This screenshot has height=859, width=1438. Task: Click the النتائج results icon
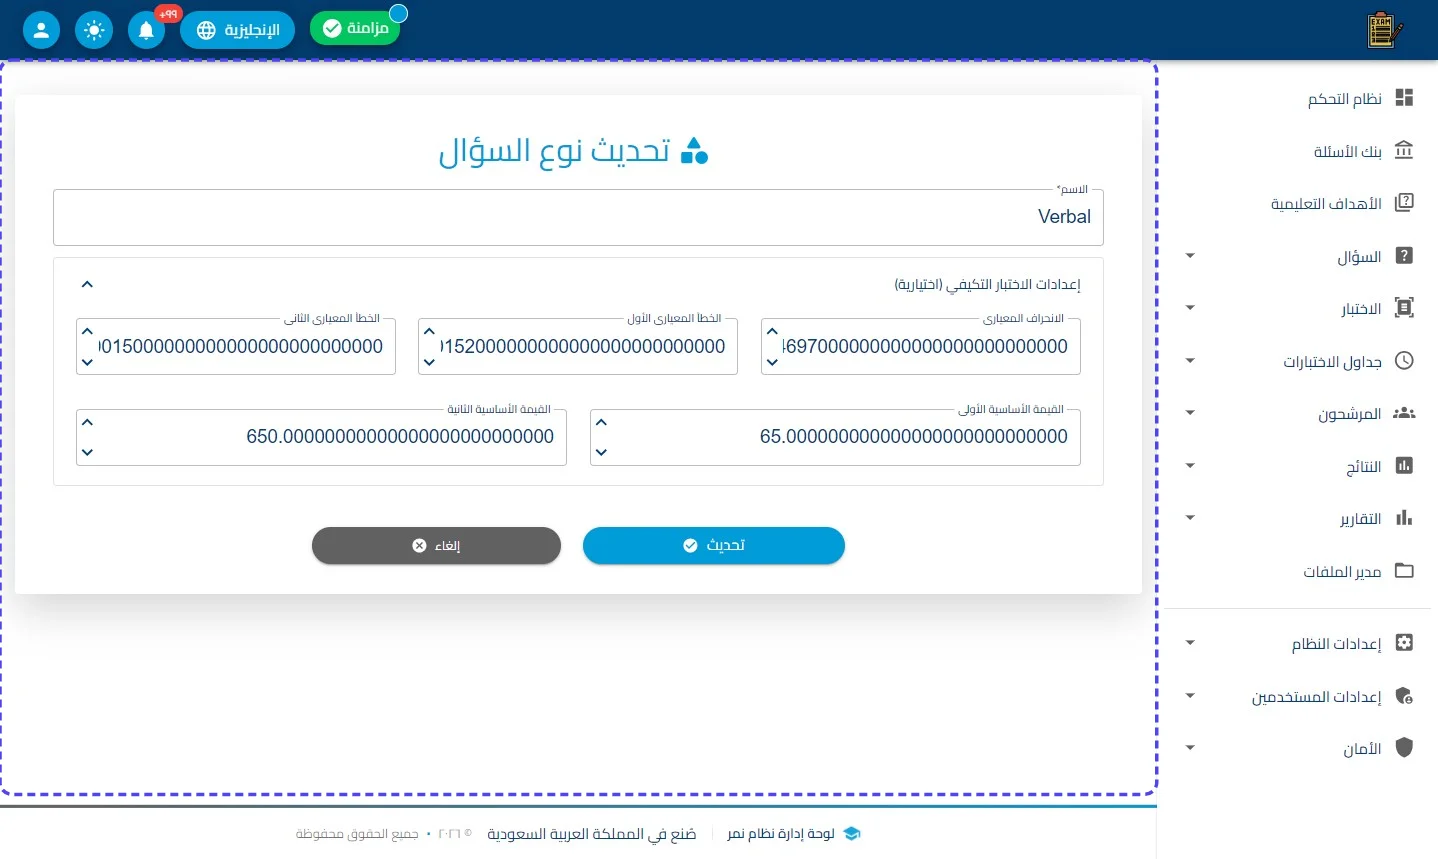point(1404,466)
